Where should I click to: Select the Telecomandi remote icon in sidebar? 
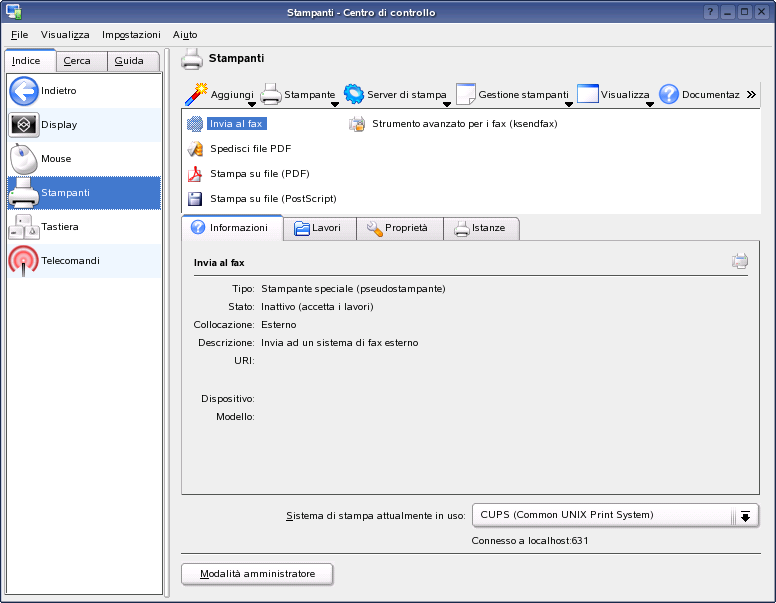(x=24, y=261)
